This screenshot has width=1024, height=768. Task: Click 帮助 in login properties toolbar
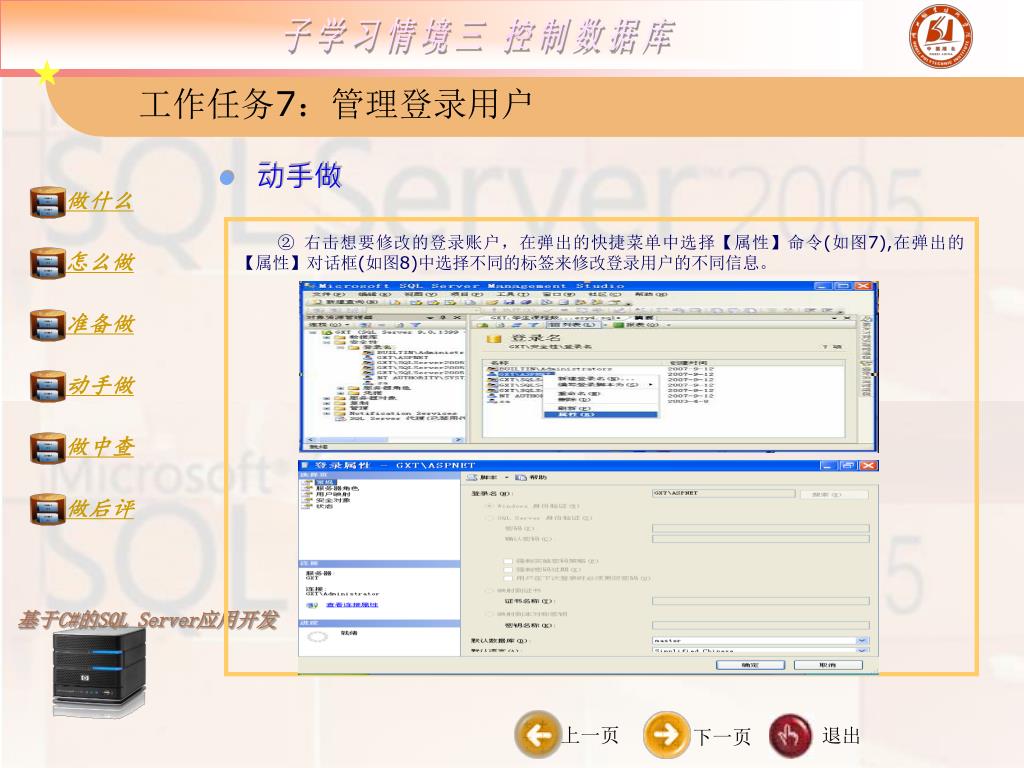(532, 477)
